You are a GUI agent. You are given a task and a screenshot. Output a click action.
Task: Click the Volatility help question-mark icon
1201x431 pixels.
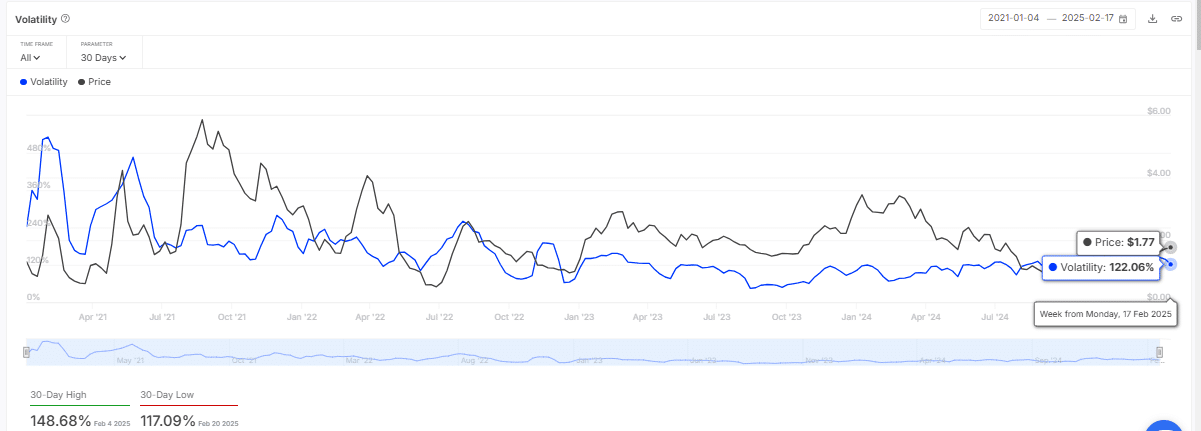66,19
